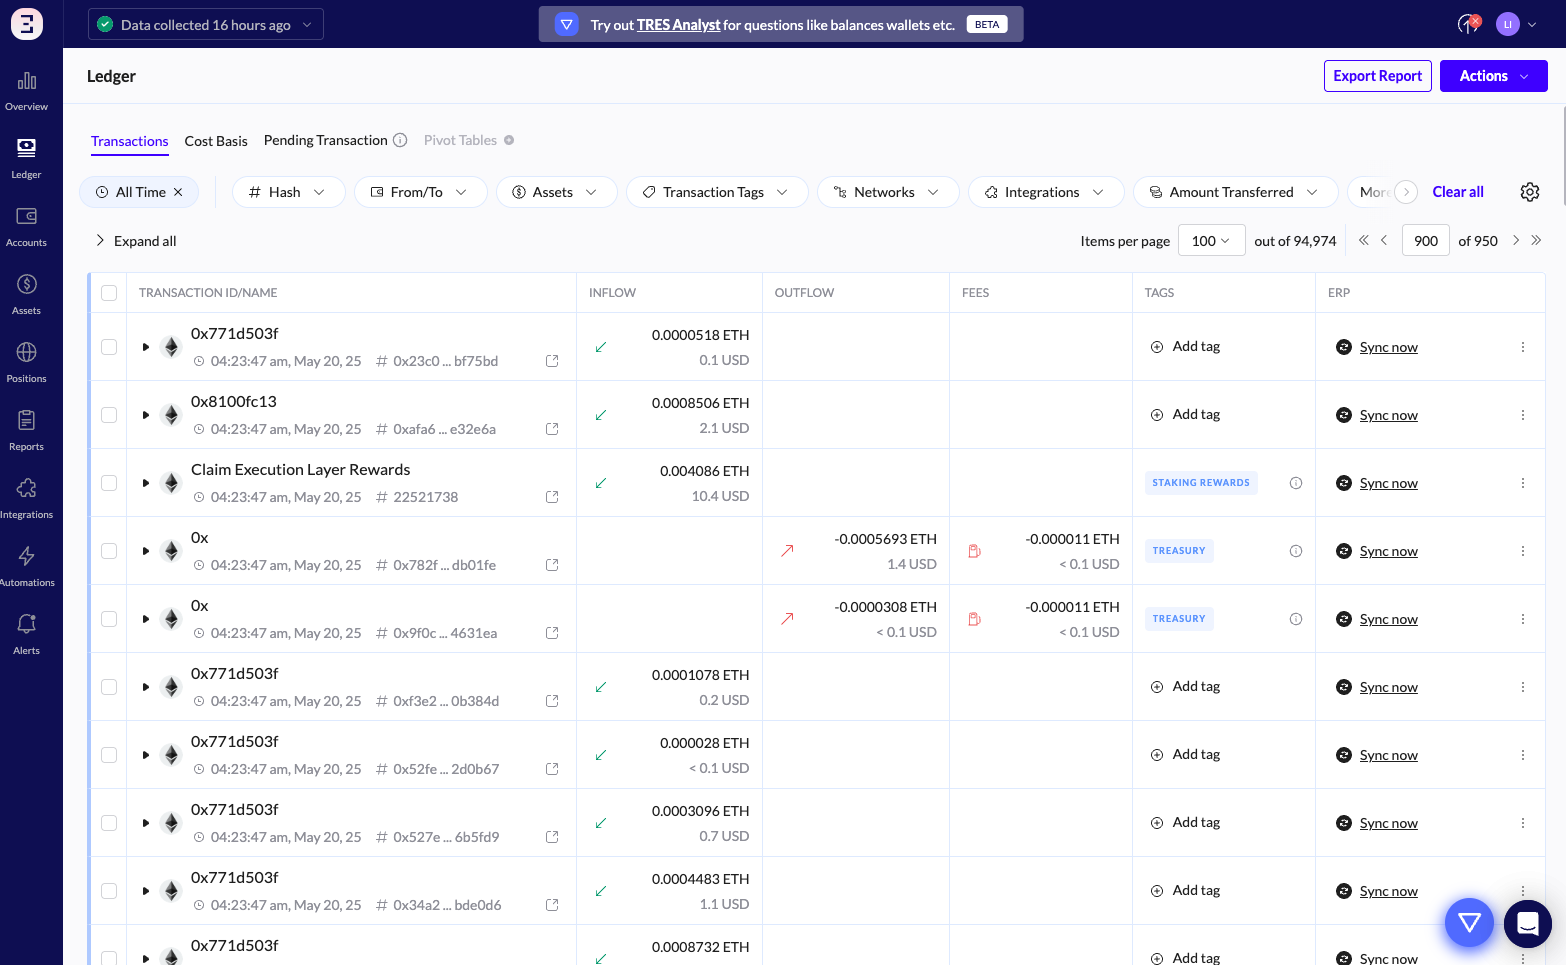The width and height of the screenshot is (1566, 965).
Task: Open the Assets filter dropdown
Action: click(556, 192)
